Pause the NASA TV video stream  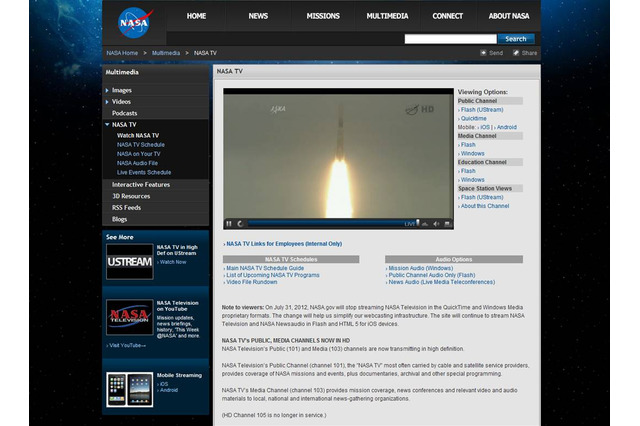[229, 224]
